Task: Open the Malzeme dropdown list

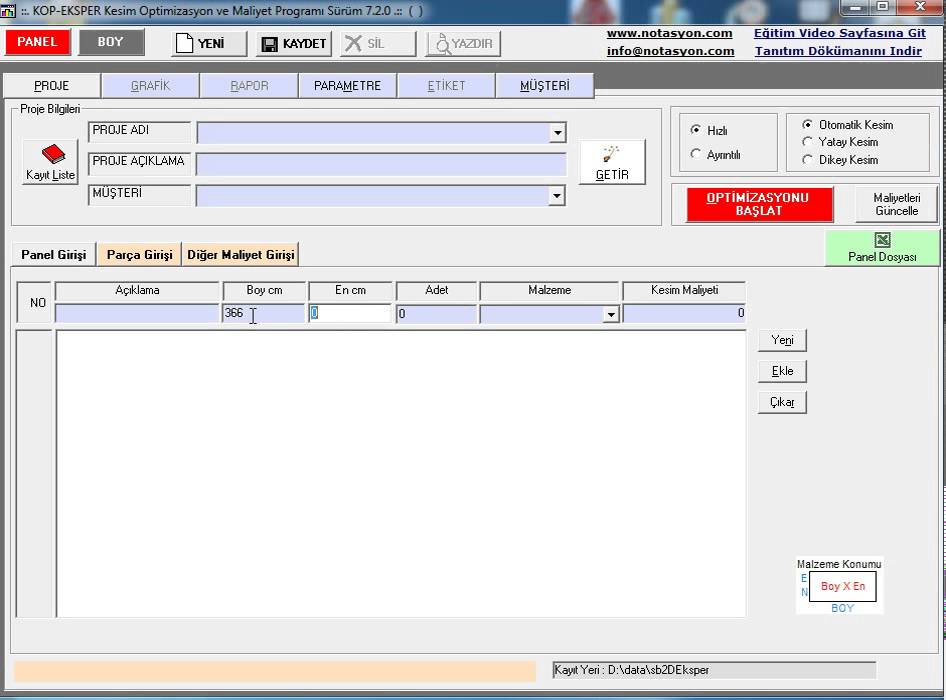Action: pos(611,314)
